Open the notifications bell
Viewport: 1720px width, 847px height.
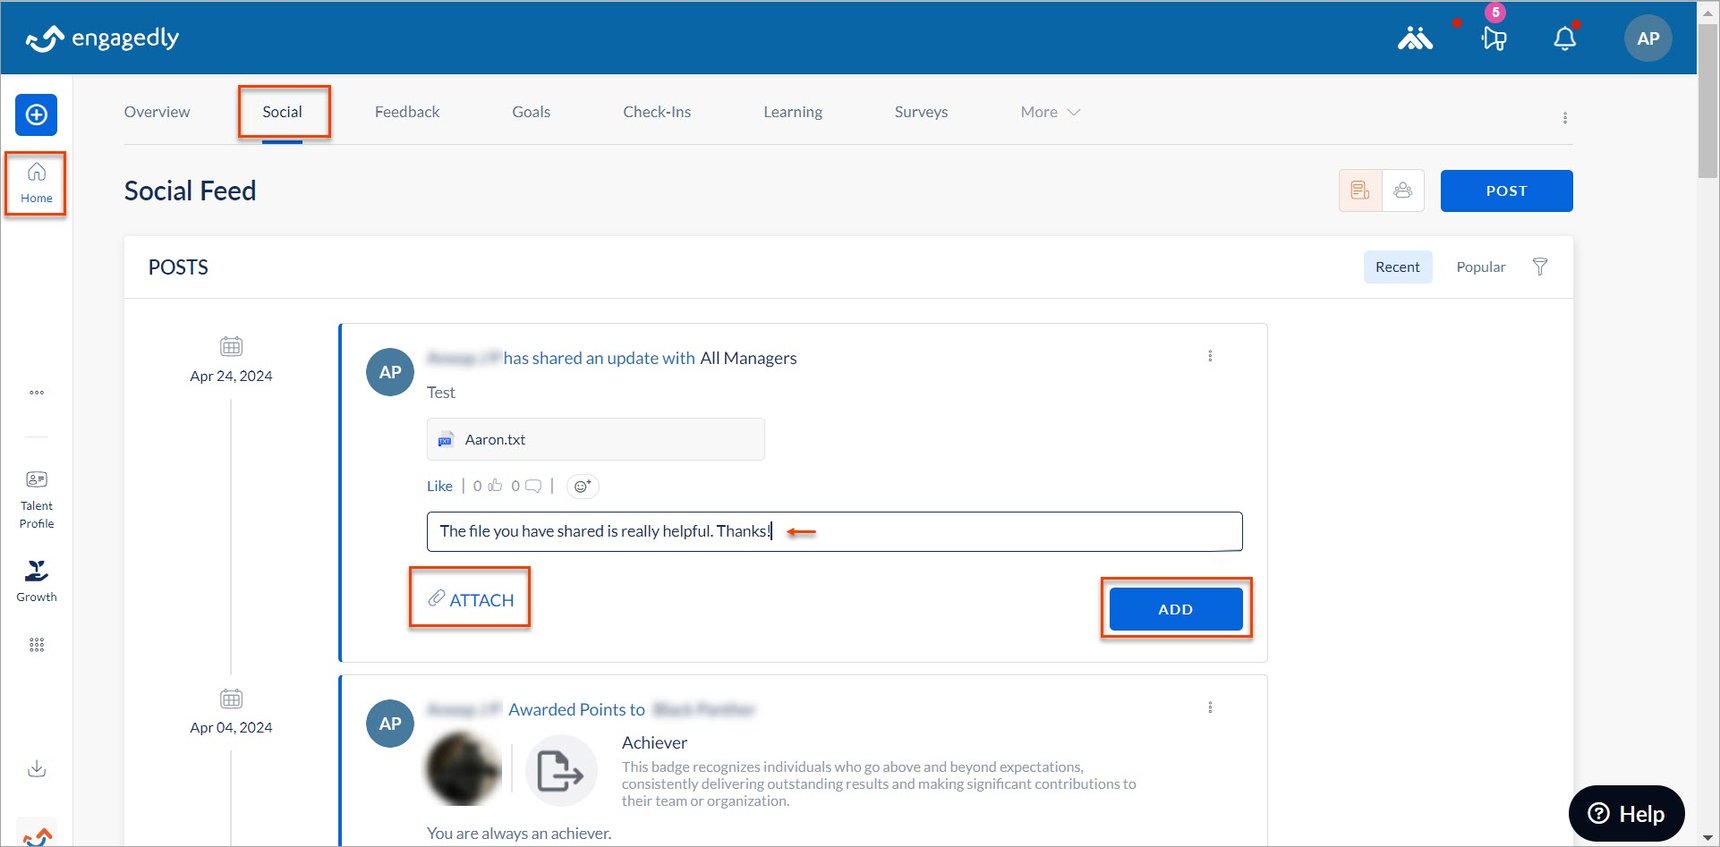pos(1565,39)
